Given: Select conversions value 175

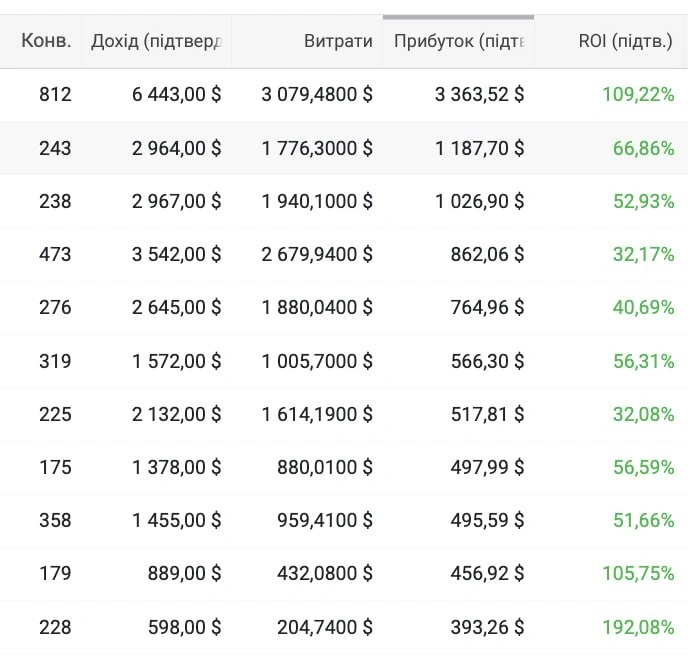Looking at the screenshot, I should tap(55, 467).
